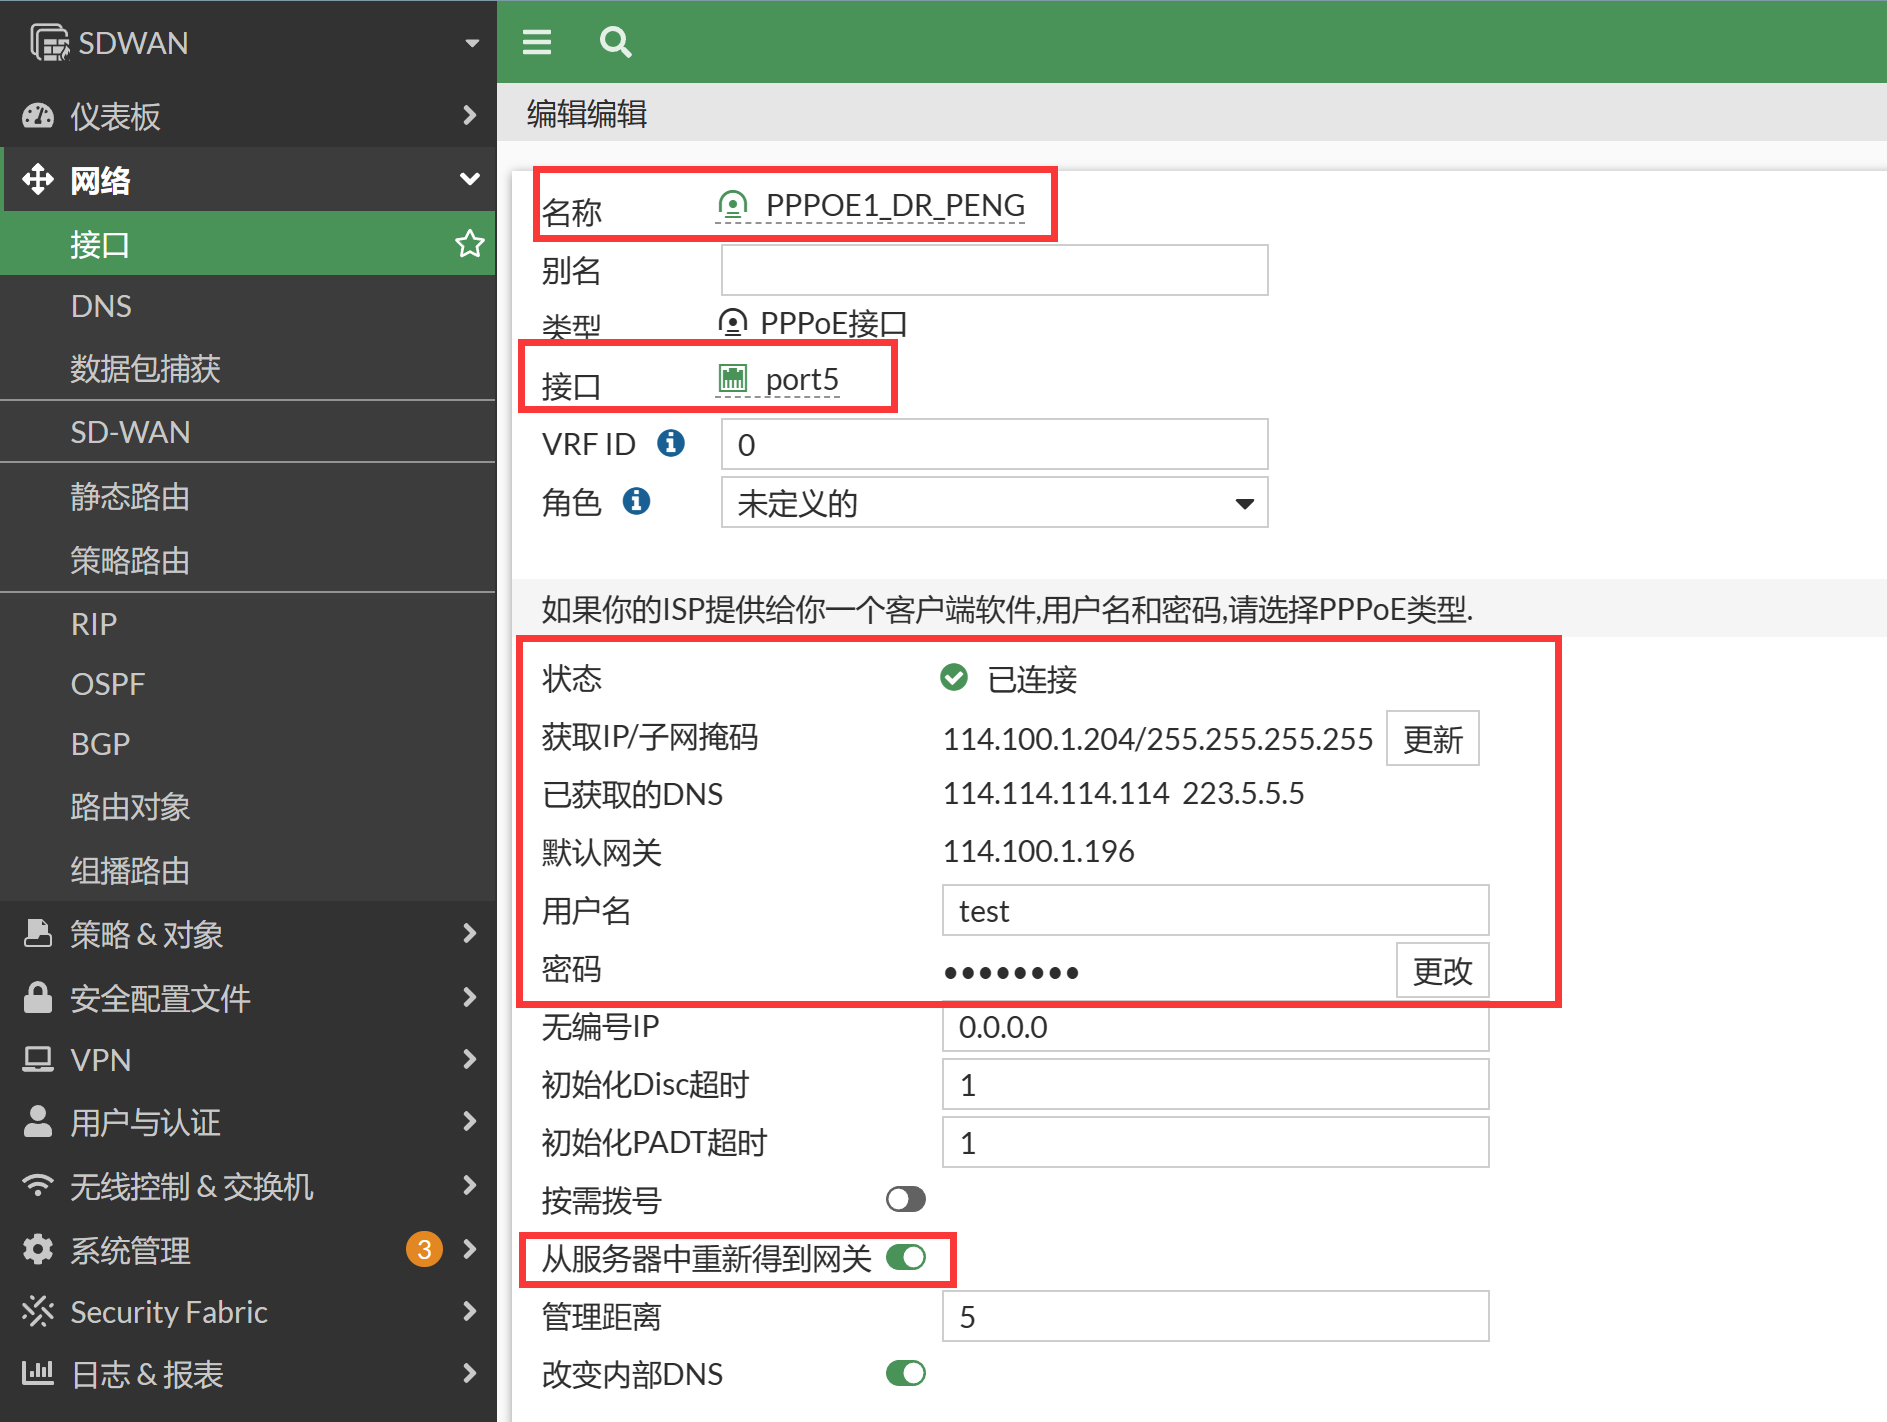Click the 用户名 input field
1887x1422 pixels.
pyautogui.click(x=1215, y=911)
